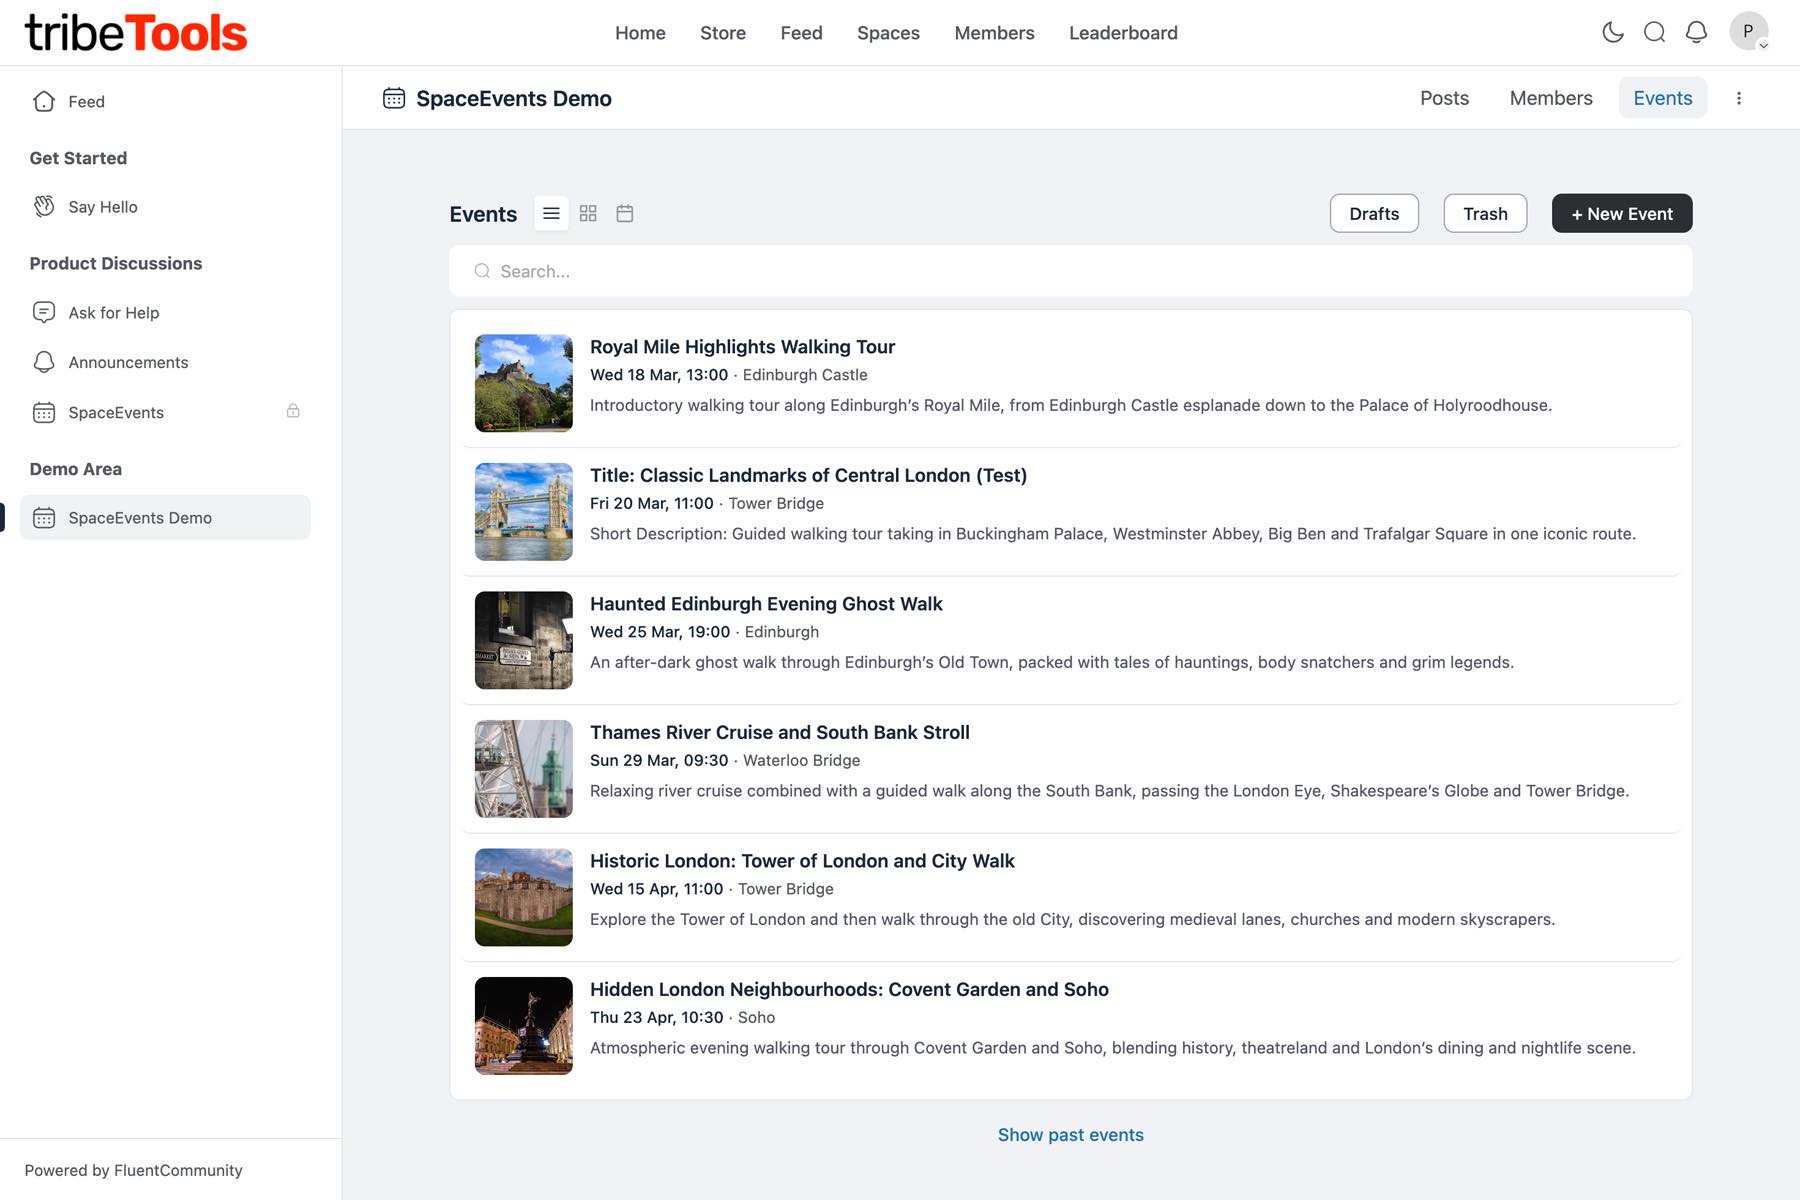
Task: Switch to grid view of events
Action: pyautogui.click(x=588, y=213)
